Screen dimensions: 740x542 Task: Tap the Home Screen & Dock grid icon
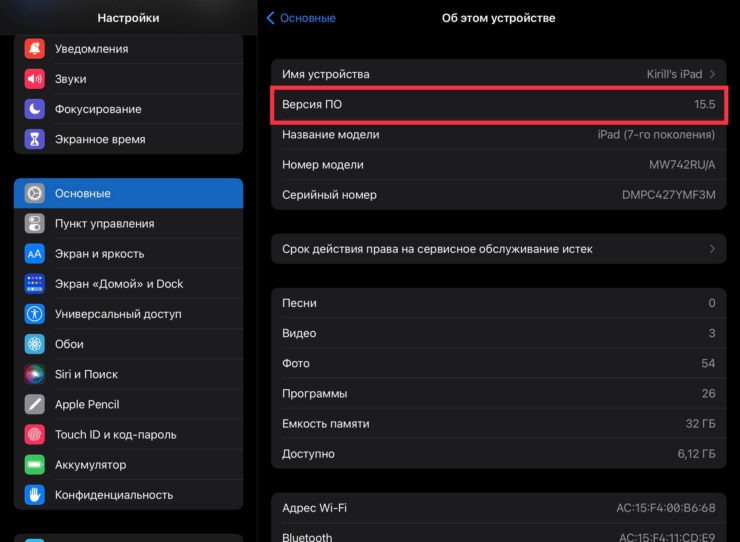[x=34, y=284]
